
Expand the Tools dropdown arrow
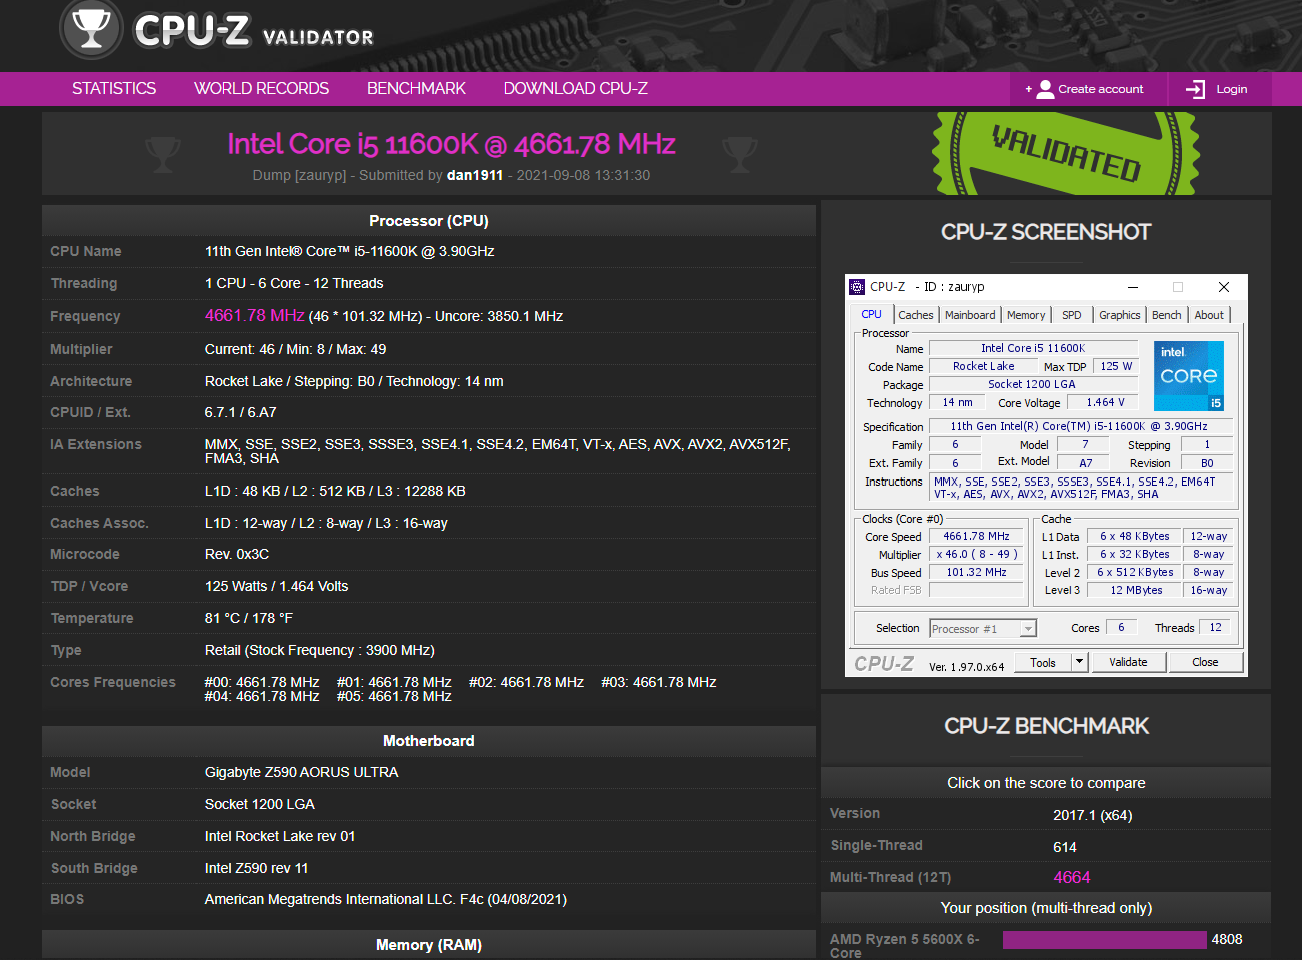[x=1079, y=662]
